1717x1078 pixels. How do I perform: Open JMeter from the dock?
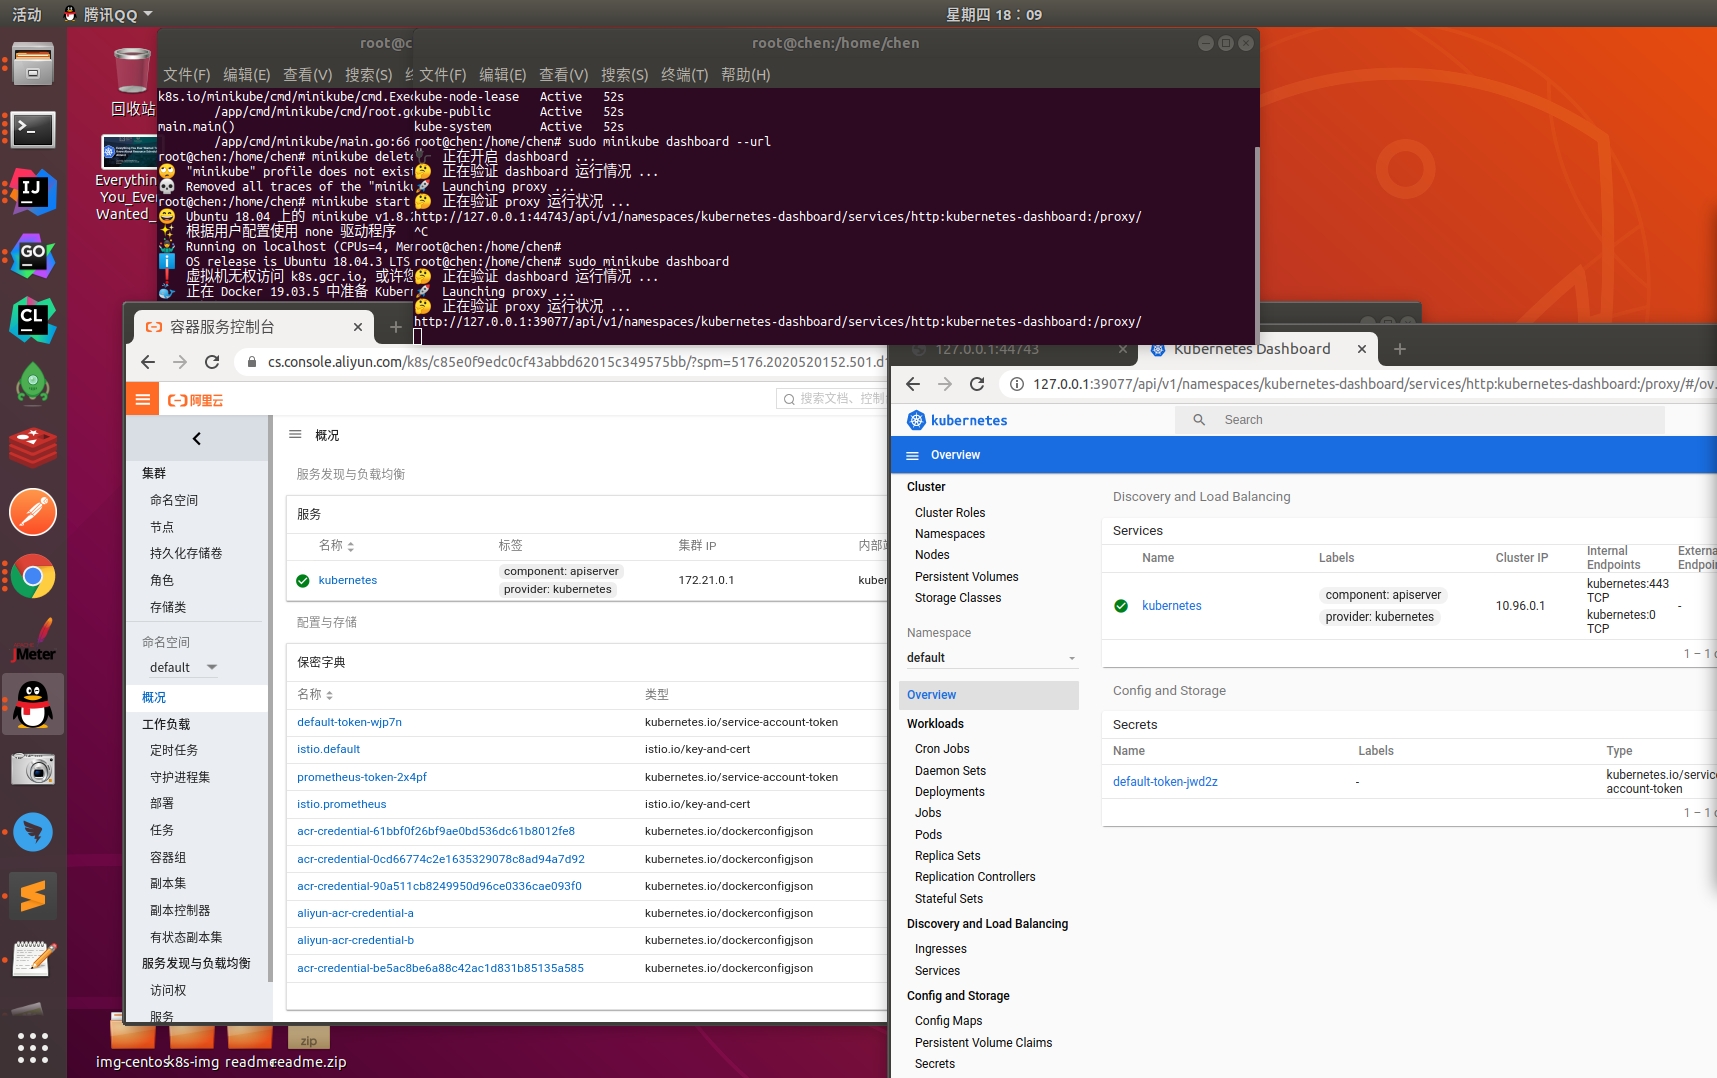tap(33, 640)
